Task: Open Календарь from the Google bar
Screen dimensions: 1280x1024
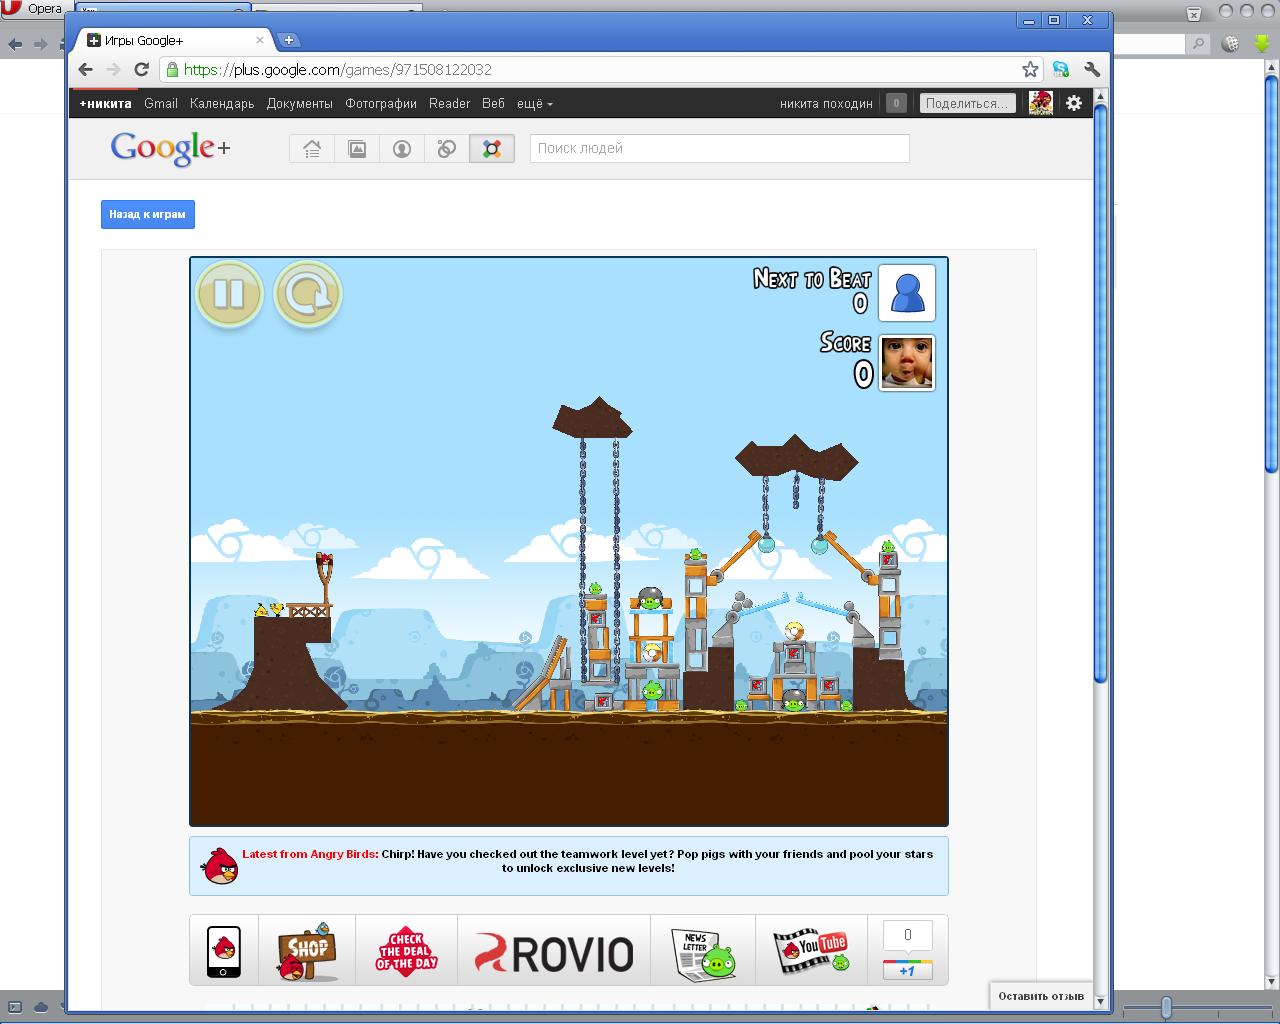Action: (x=222, y=103)
